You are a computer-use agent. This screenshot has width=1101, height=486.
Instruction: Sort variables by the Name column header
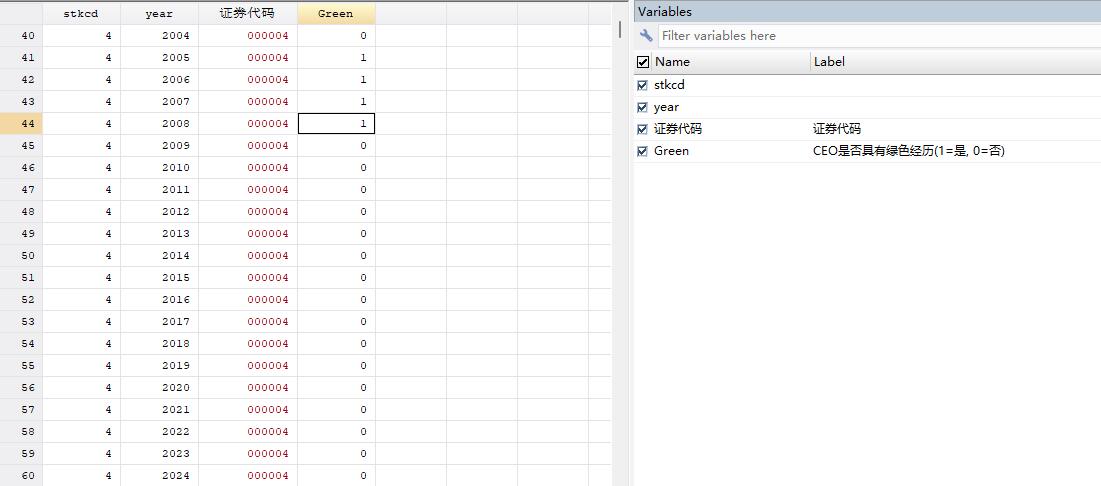[730, 62]
